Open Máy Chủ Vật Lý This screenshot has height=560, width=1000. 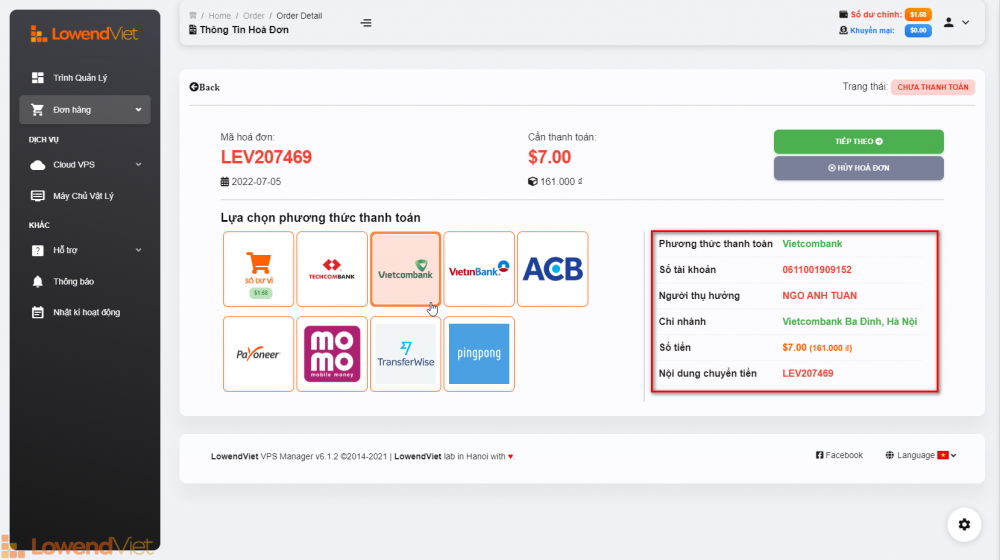click(85, 196)
